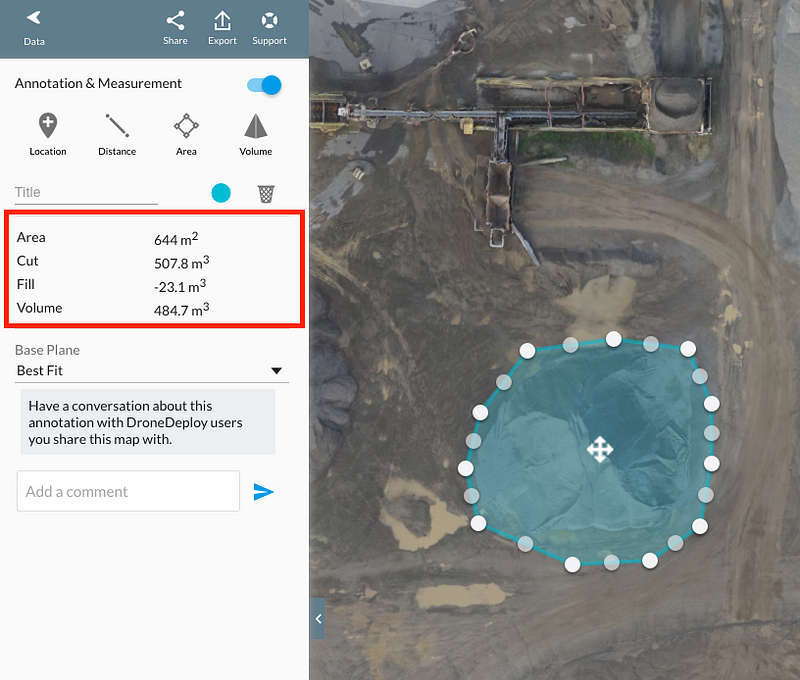The image size is (800, 680).
Task: Select the Location marker tool
Action: tap(48, 134)
